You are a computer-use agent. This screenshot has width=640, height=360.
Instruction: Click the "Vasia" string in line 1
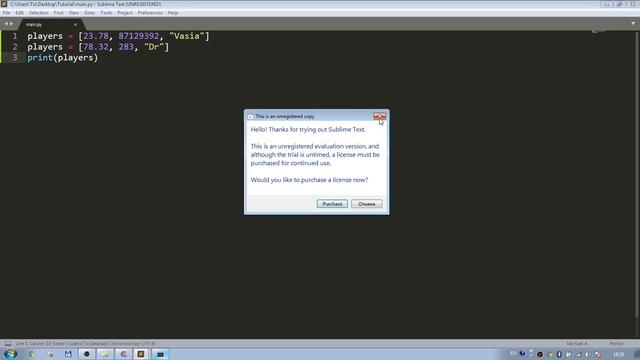(187, 36)
